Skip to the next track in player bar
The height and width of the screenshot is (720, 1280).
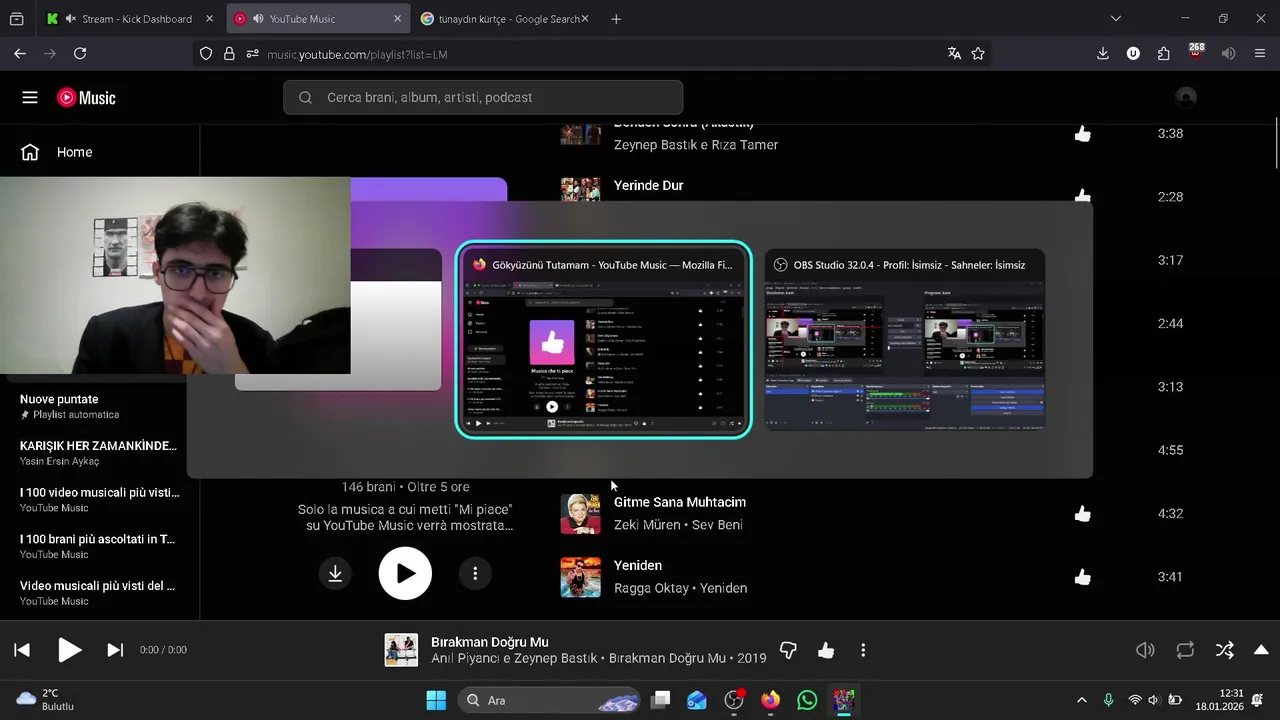tap(115, 650)
